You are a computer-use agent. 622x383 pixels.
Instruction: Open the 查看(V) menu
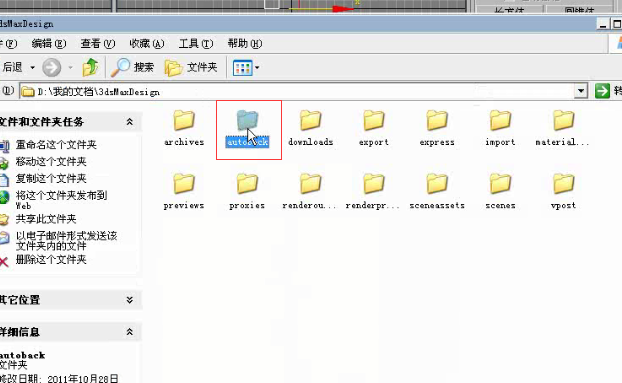[98, 44]
